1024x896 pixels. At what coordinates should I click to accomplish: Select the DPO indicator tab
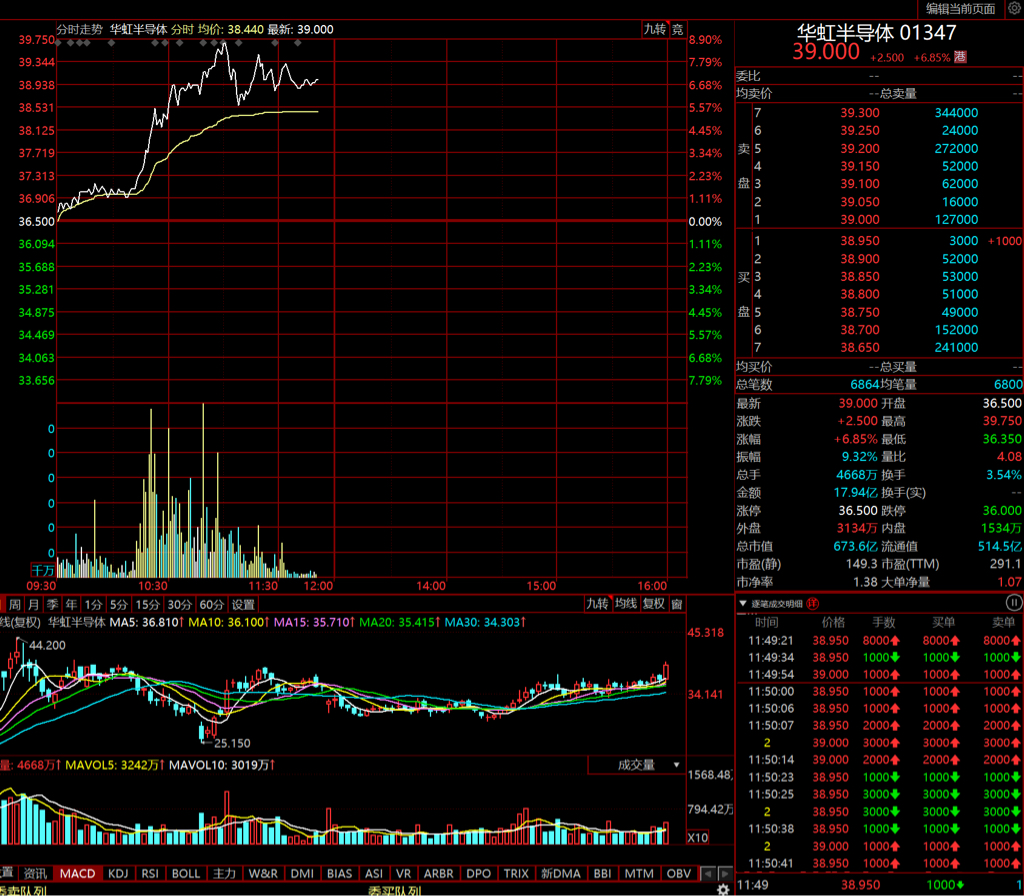pyautogui.click(x=478, y=873)
